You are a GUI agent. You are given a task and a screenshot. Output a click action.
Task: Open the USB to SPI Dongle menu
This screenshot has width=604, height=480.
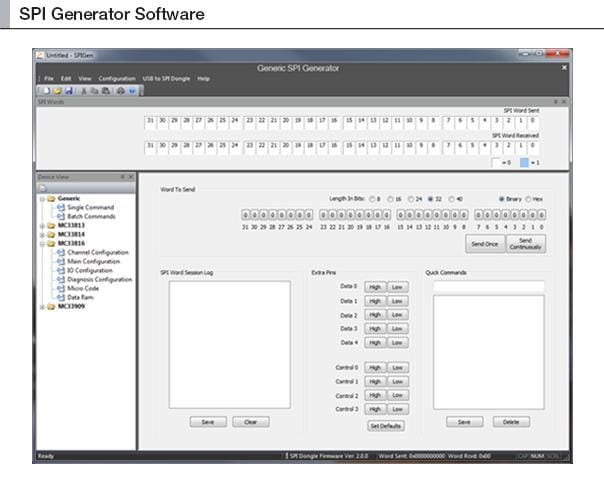tap(166, 78)
